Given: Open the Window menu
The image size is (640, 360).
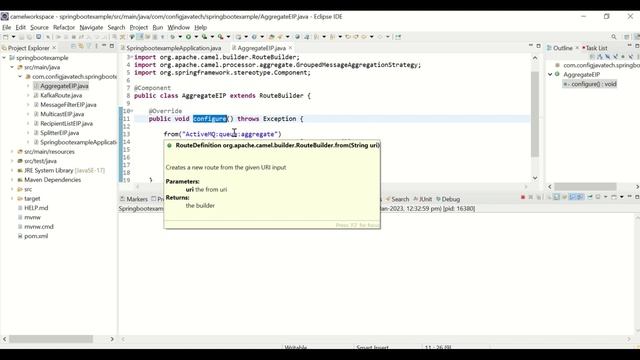Looking at the screenshot, I should click(x=178, y=27).
